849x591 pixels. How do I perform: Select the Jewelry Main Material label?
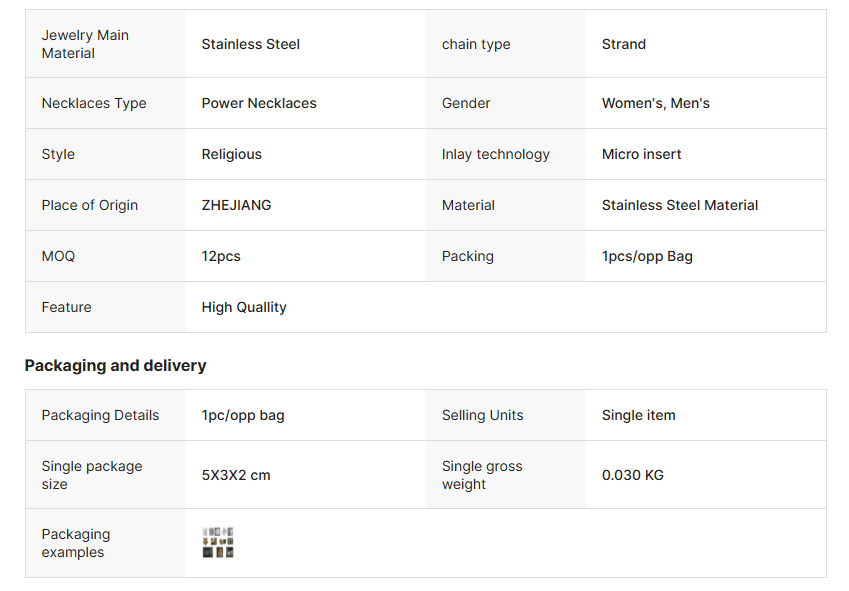point(85,44)
